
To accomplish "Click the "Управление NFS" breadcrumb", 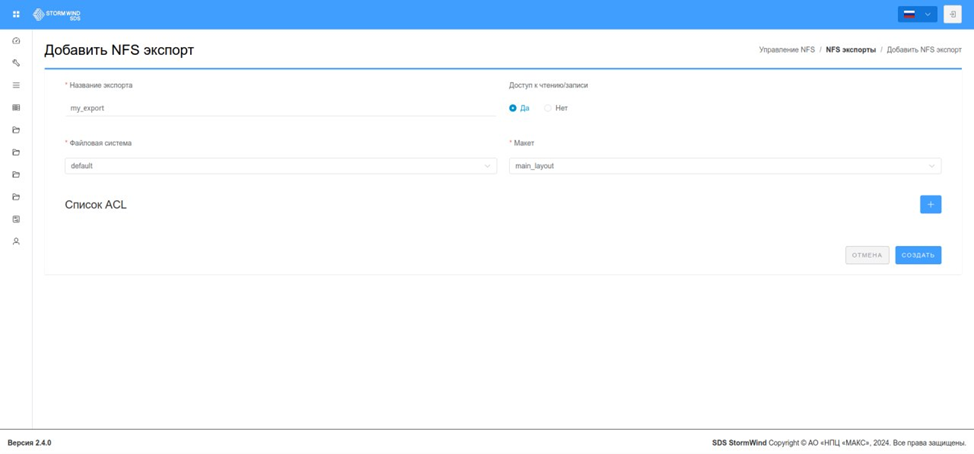I will pos(786,50).
